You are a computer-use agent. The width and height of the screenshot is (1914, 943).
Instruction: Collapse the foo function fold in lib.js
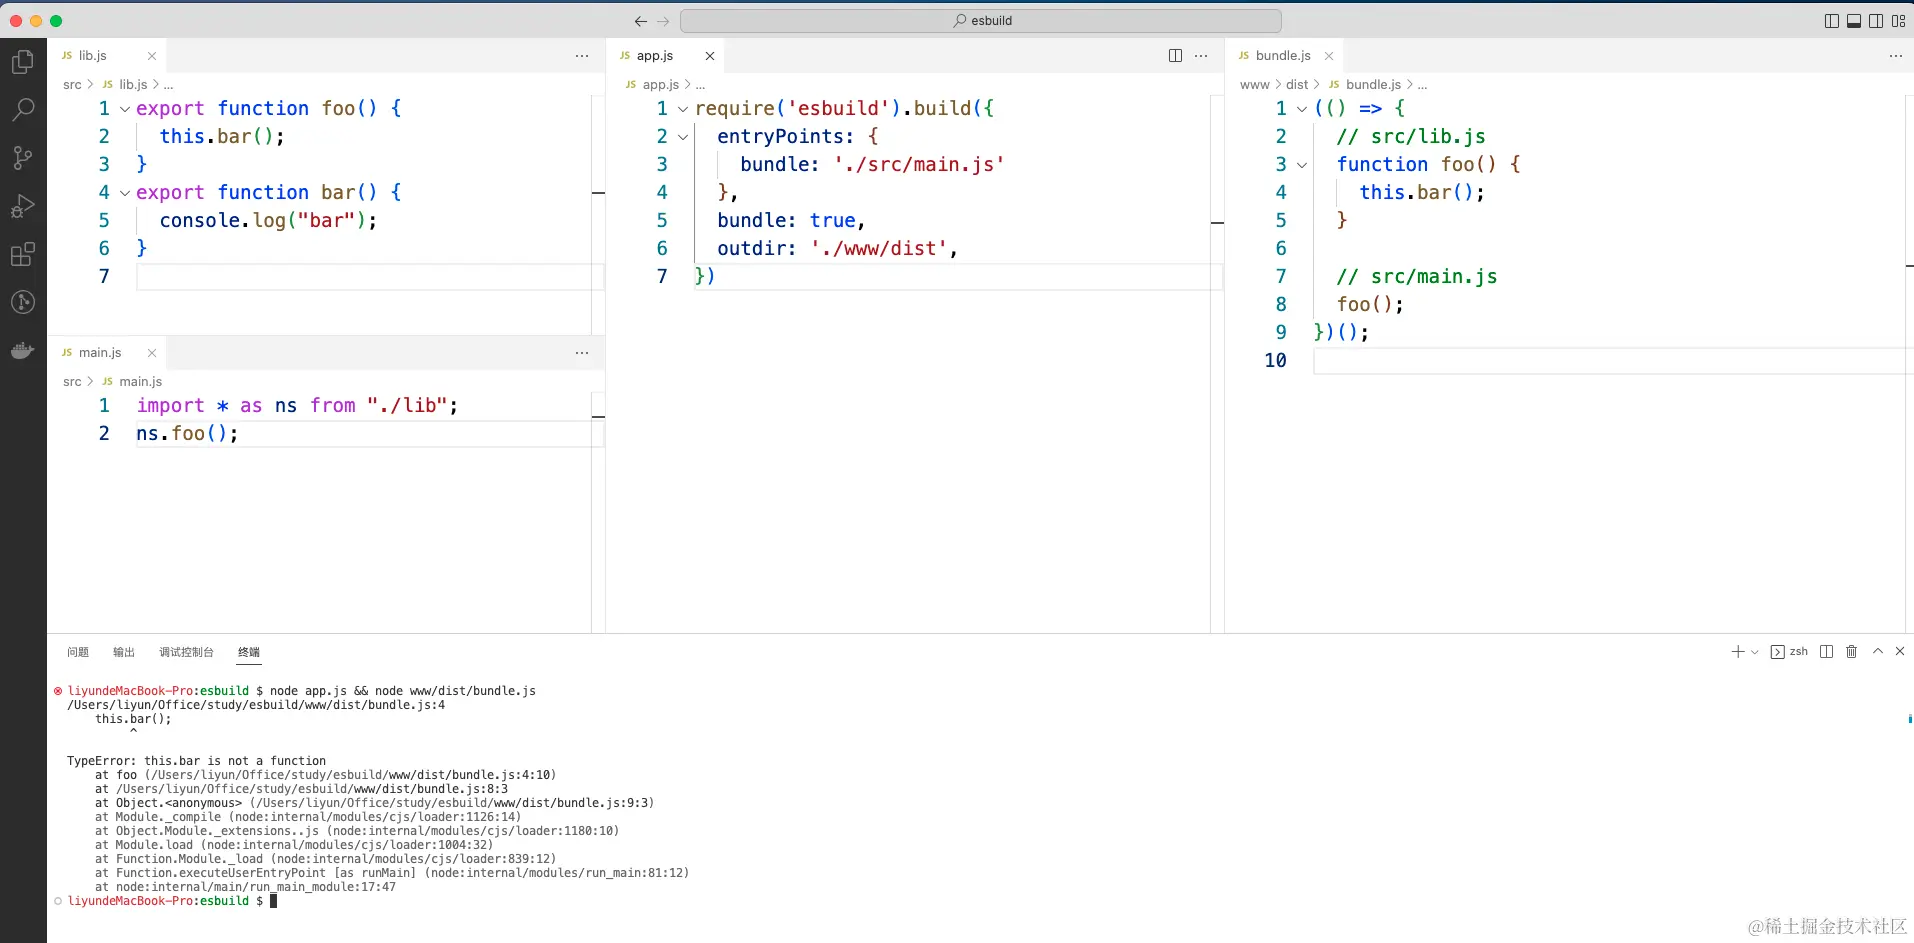pyautogui.click(x=125, y=109)
